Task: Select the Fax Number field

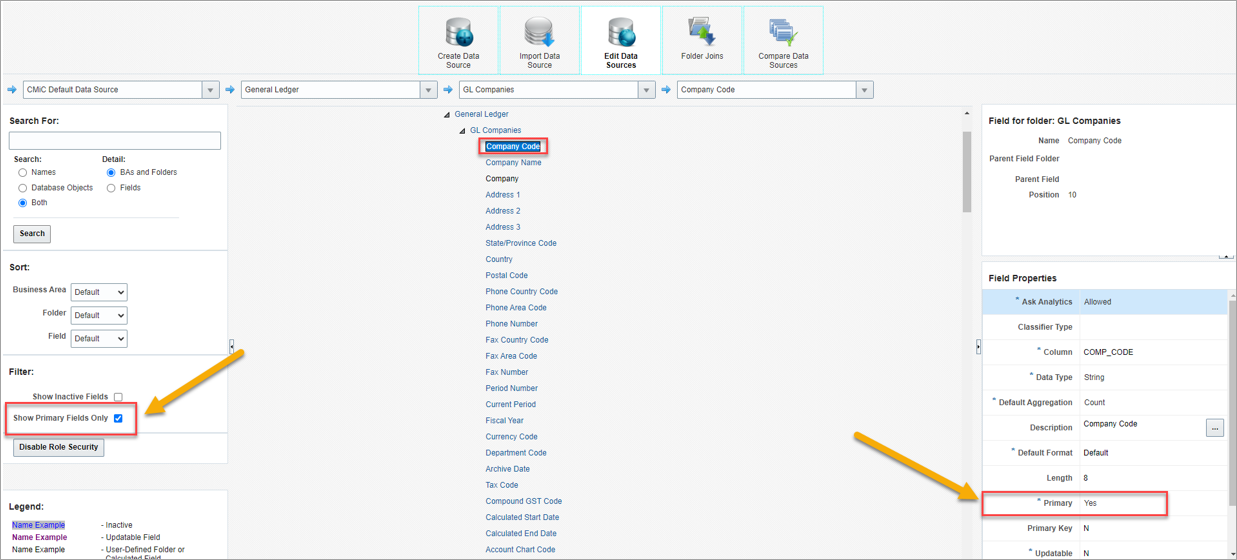Action: (507, 372)
